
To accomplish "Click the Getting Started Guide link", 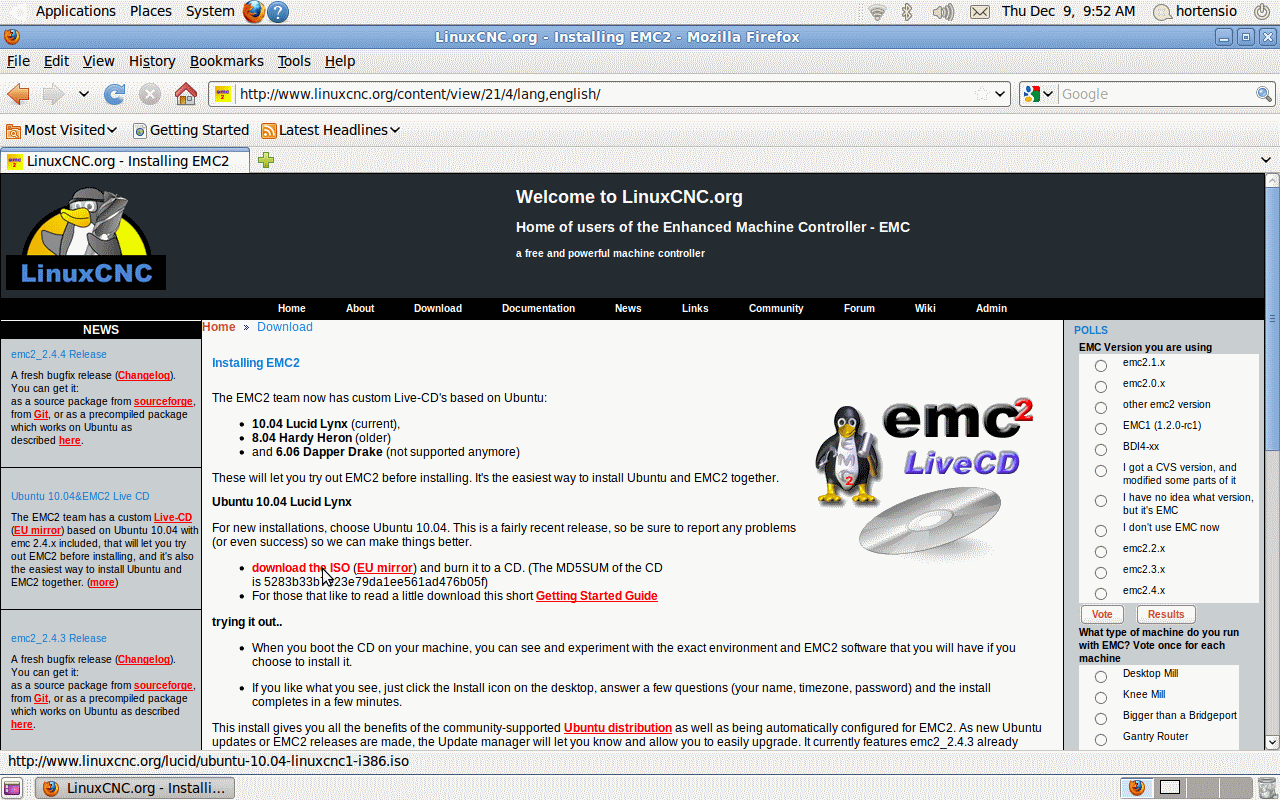I will [x=596, y=596].
